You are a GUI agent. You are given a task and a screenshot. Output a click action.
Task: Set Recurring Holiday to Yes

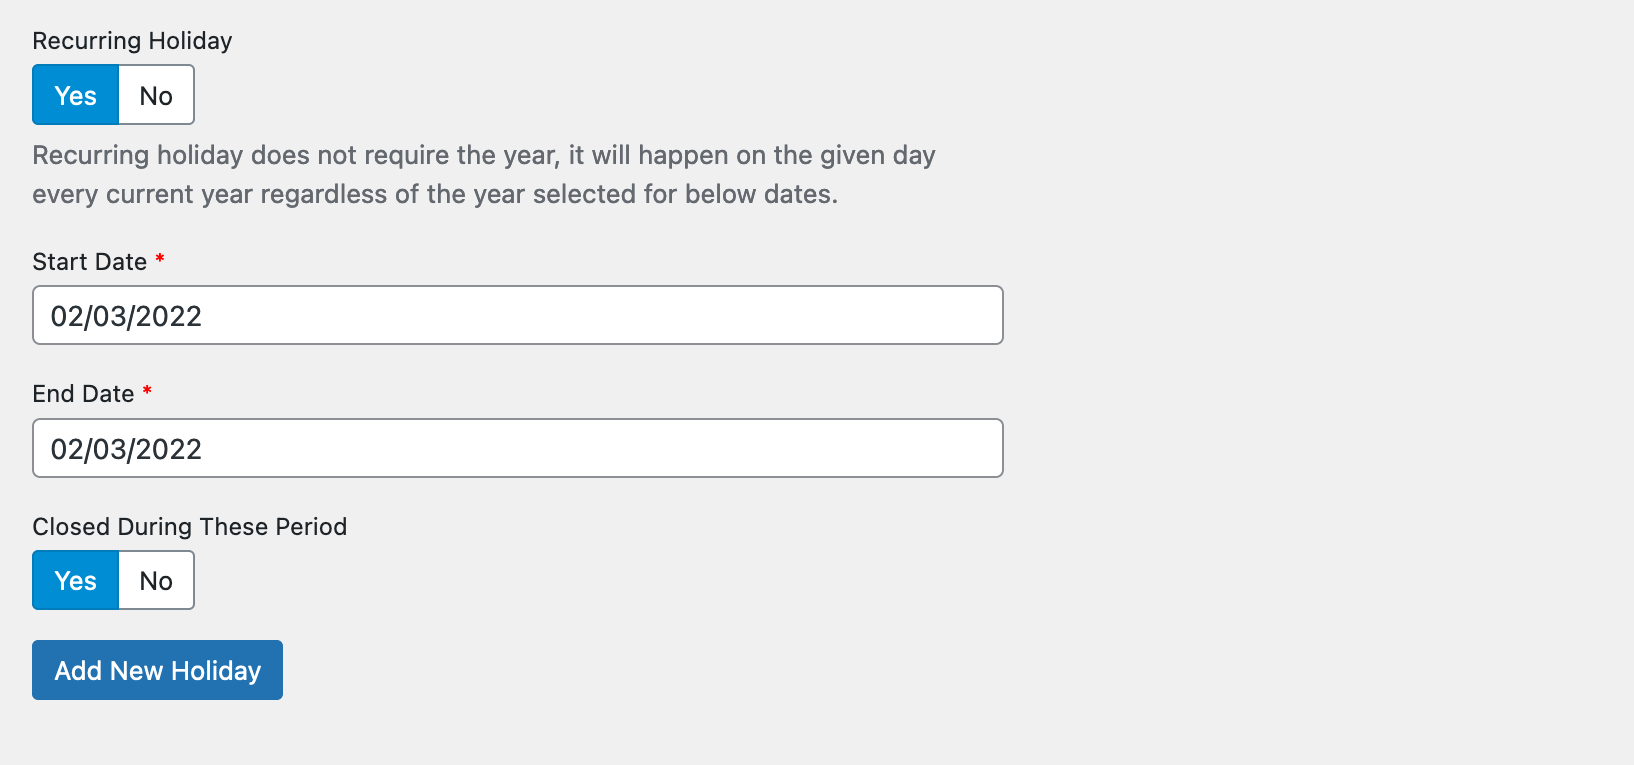point(76,95)
